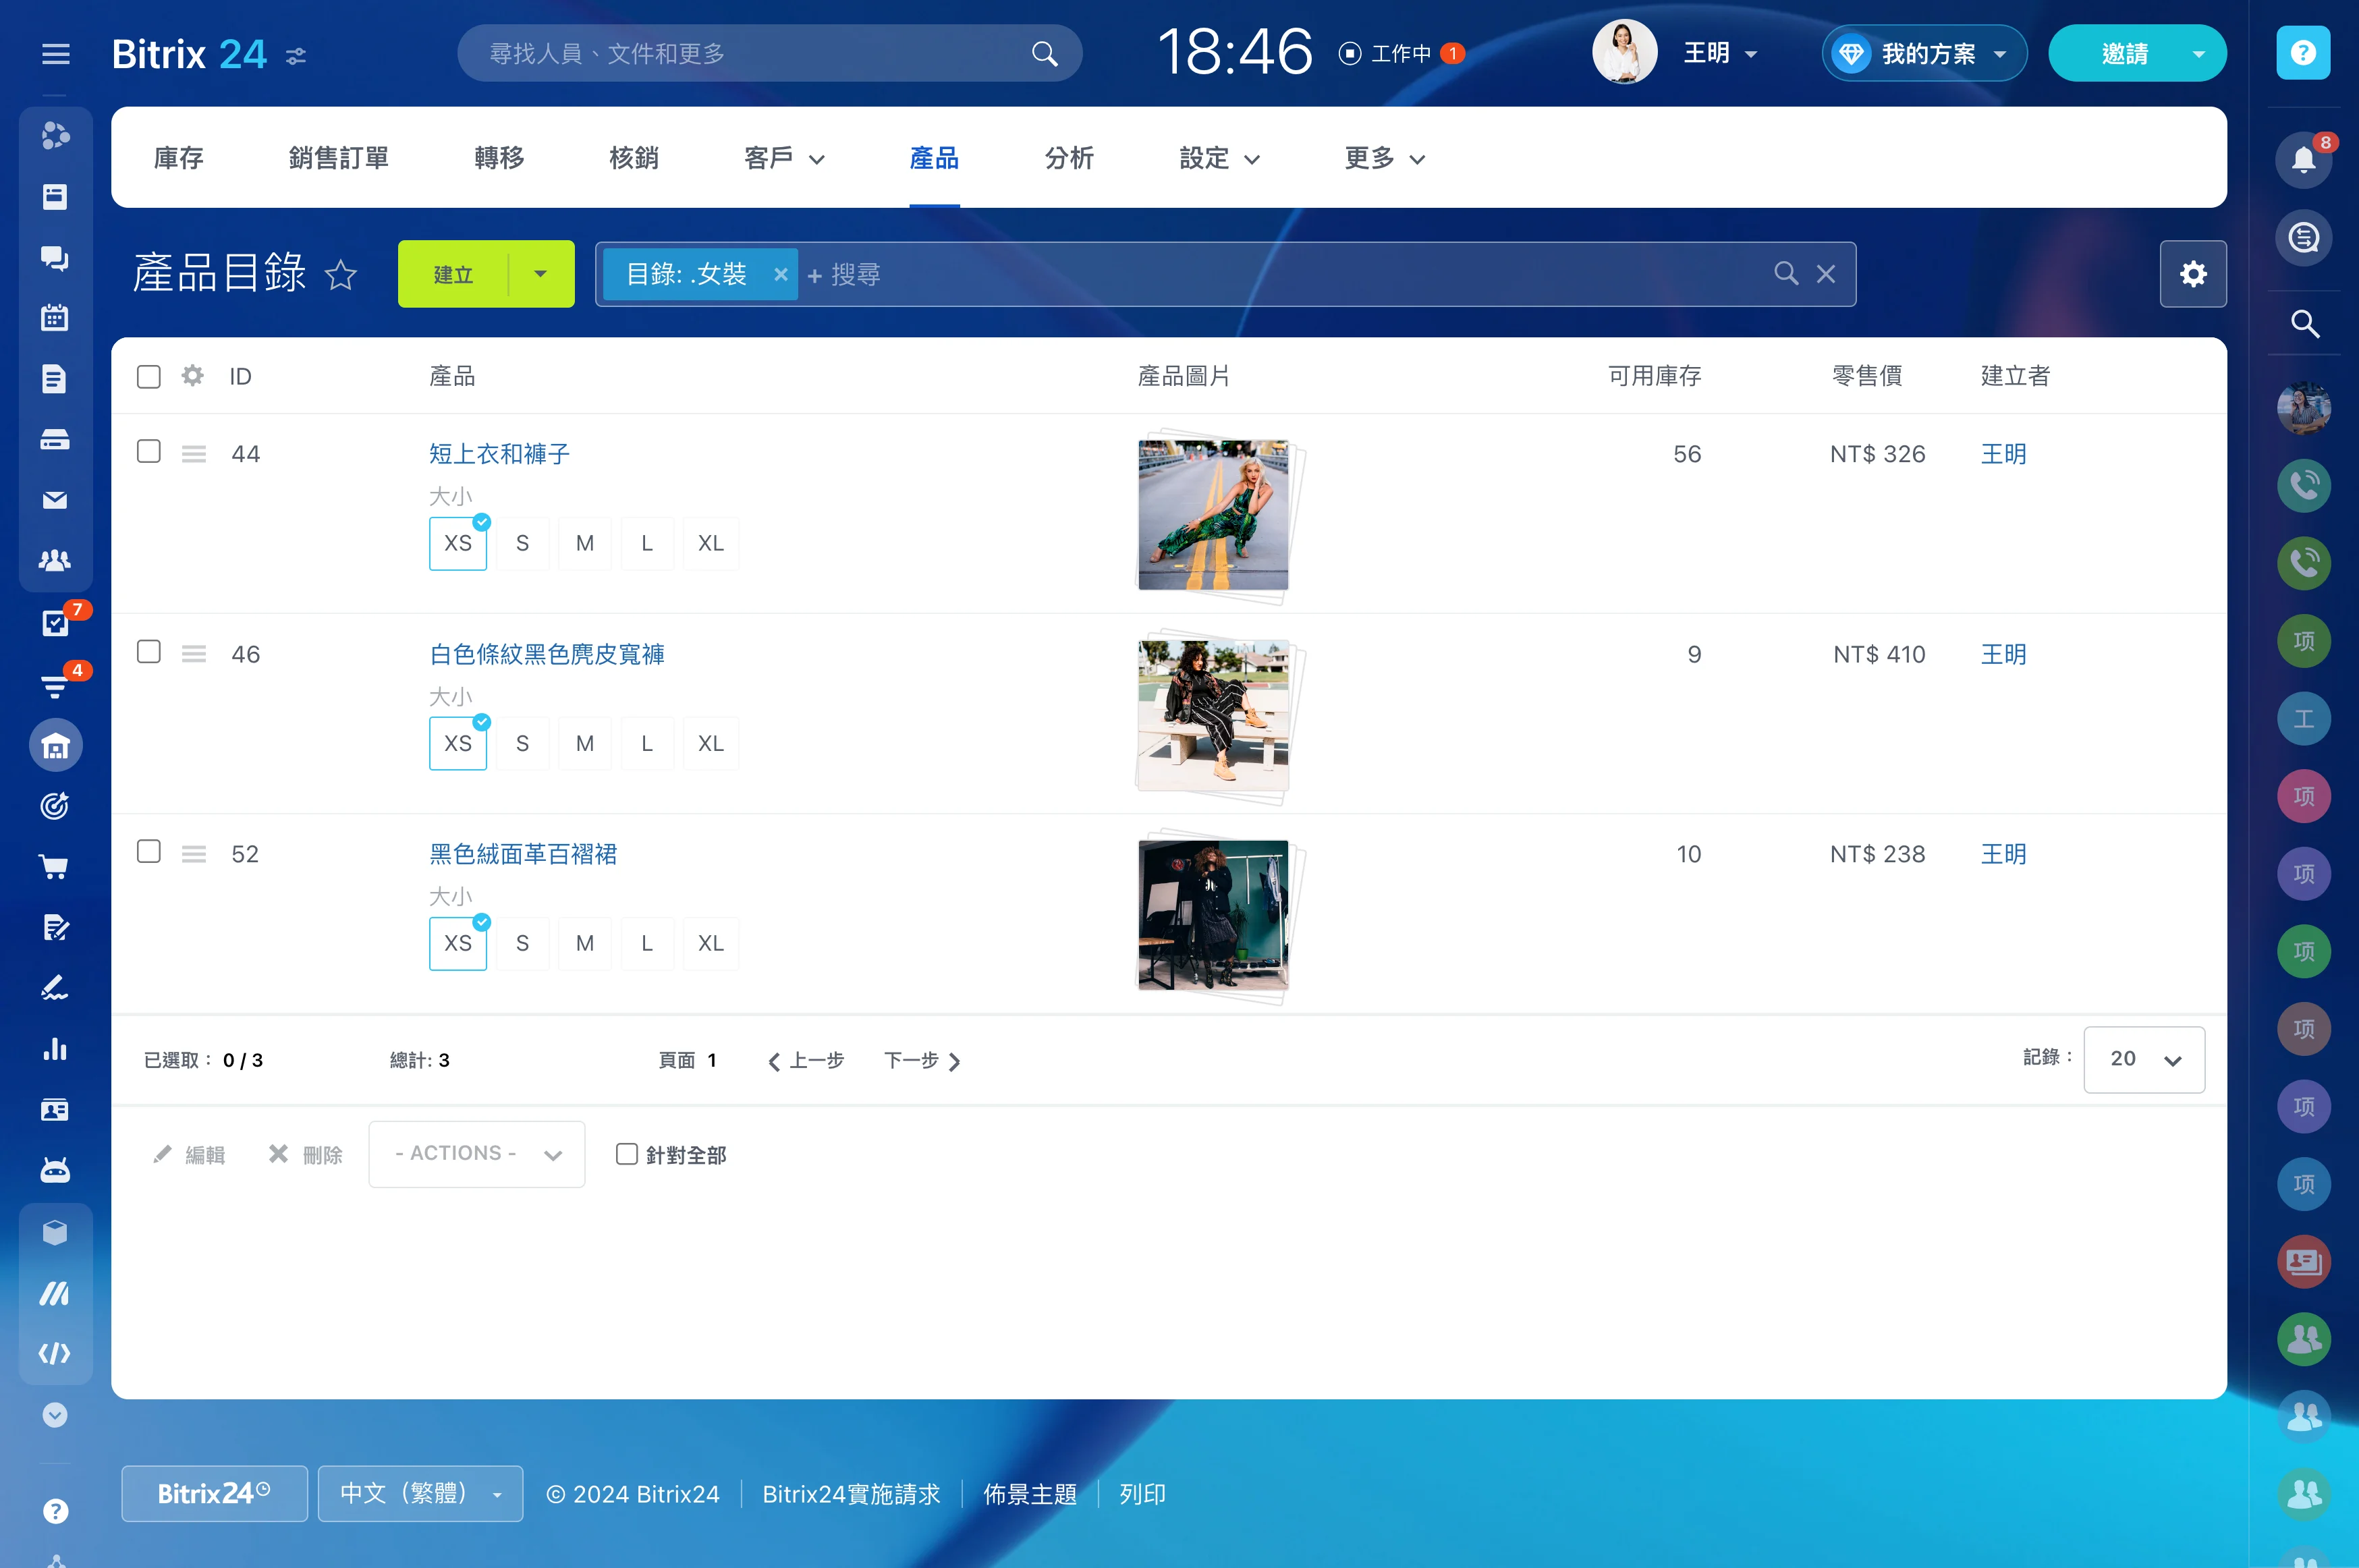Click the 下一步 pagination link
Screen dimensions: 2359x1568
point(922,1060)
